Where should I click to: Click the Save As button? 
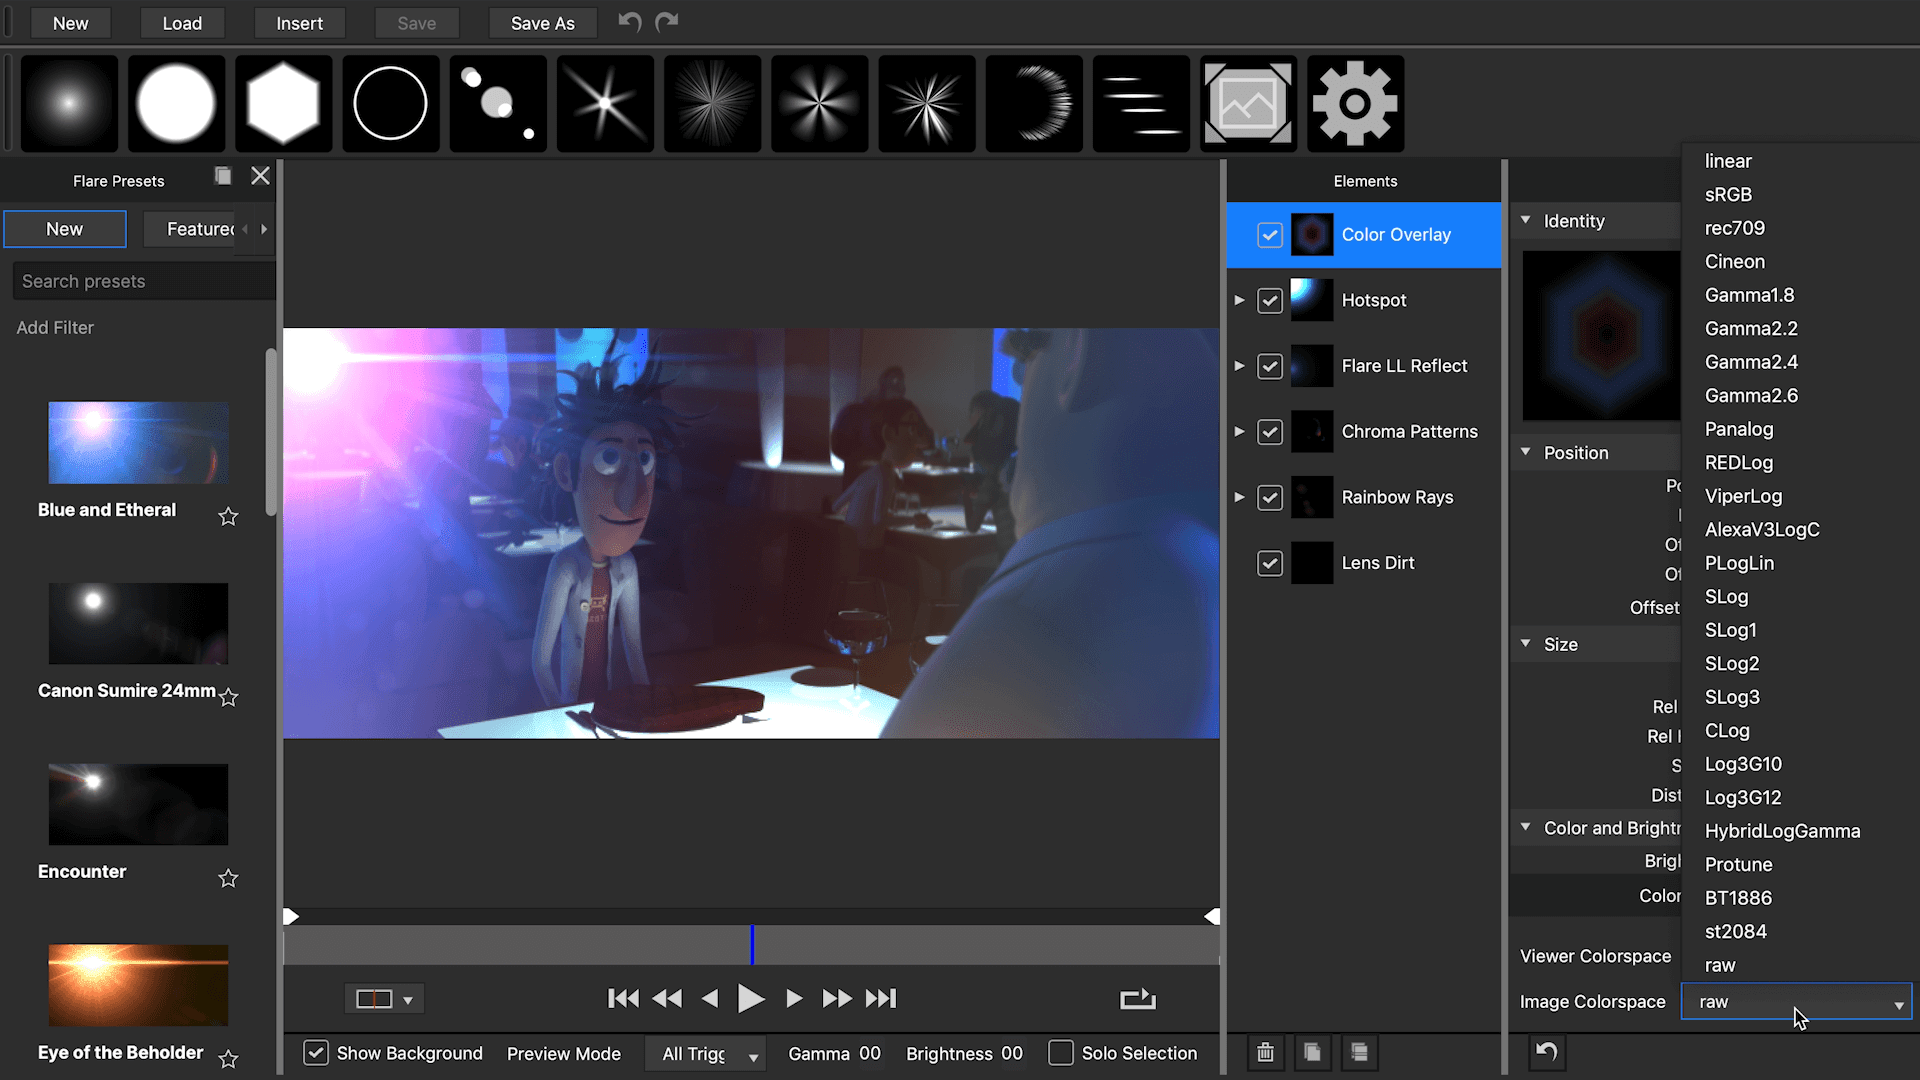coord(542,22)
